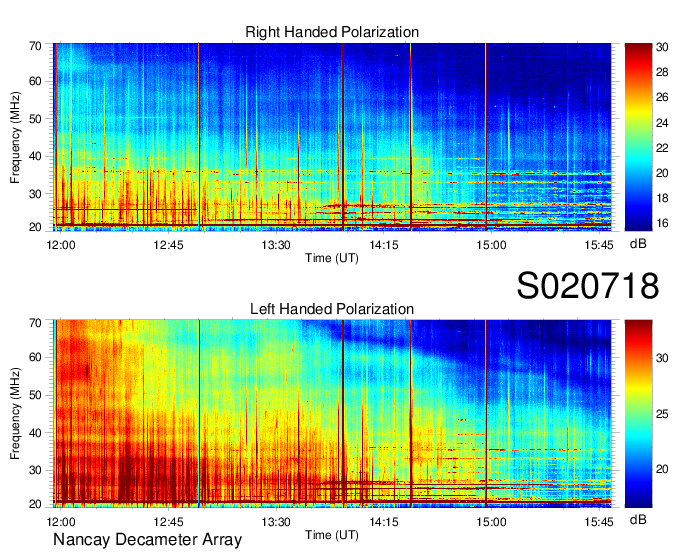Viewport: 680px width, 552px height.
Task: Click the 12:00 time tick under Left Handed plot
Action: (61, 522)
